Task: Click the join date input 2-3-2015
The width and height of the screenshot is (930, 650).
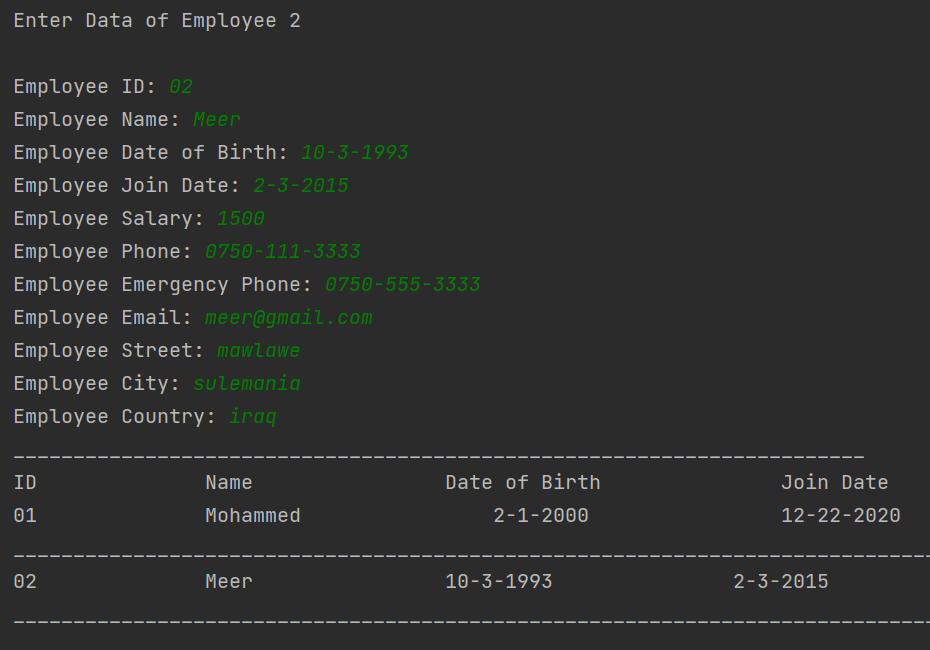Action: 301,186
